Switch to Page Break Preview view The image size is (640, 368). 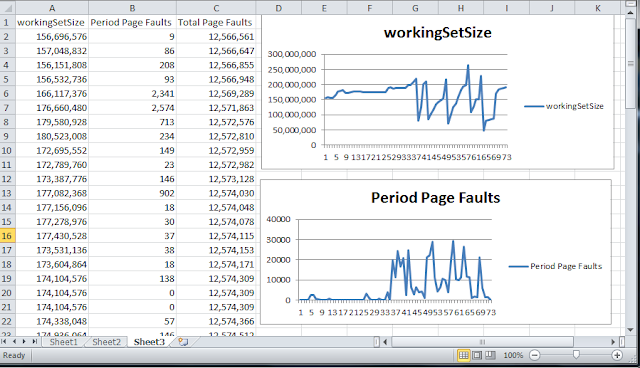(490, 355)
